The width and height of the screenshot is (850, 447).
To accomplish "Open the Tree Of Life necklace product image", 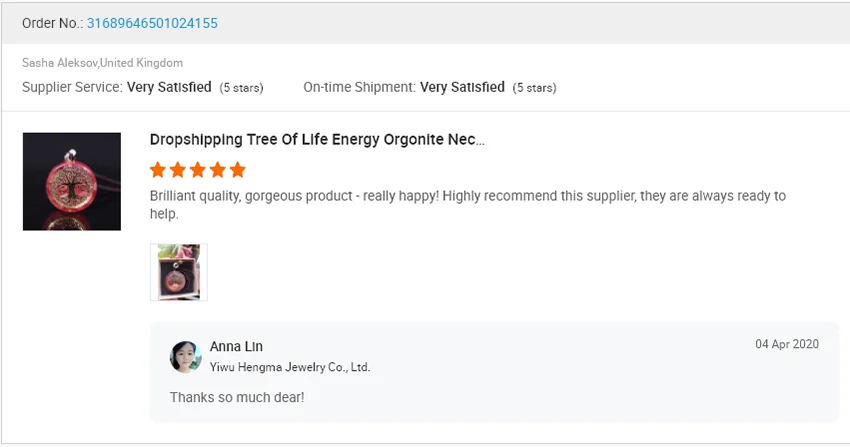I will 72,182.
